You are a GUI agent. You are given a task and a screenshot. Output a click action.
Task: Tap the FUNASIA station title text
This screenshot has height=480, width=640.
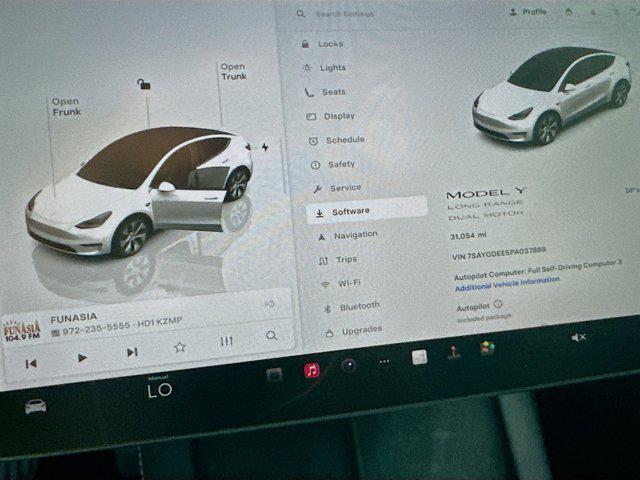click(x=74, y=318)
